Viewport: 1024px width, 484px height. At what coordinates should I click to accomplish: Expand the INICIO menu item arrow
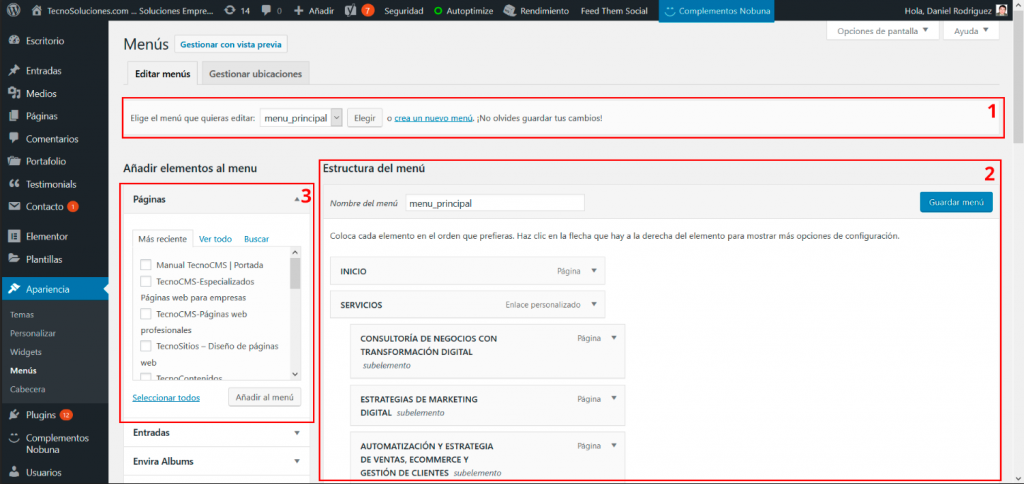593,270
